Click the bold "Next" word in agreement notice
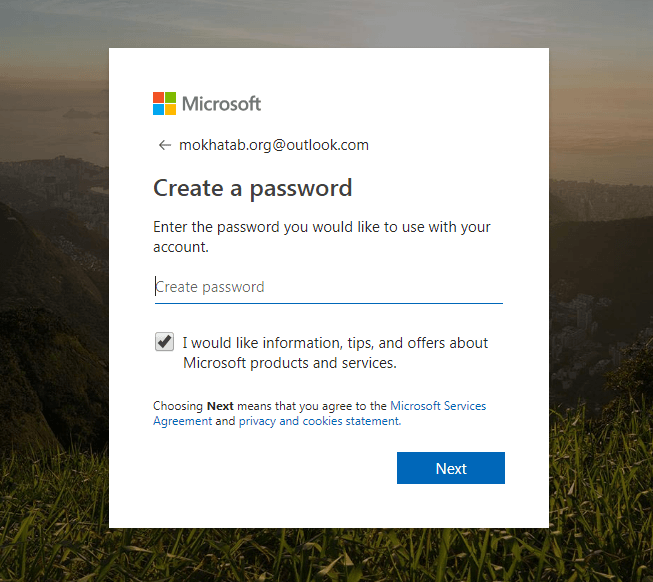The height and width of the screenshot is (582, 653). click(x=220, y=406)
